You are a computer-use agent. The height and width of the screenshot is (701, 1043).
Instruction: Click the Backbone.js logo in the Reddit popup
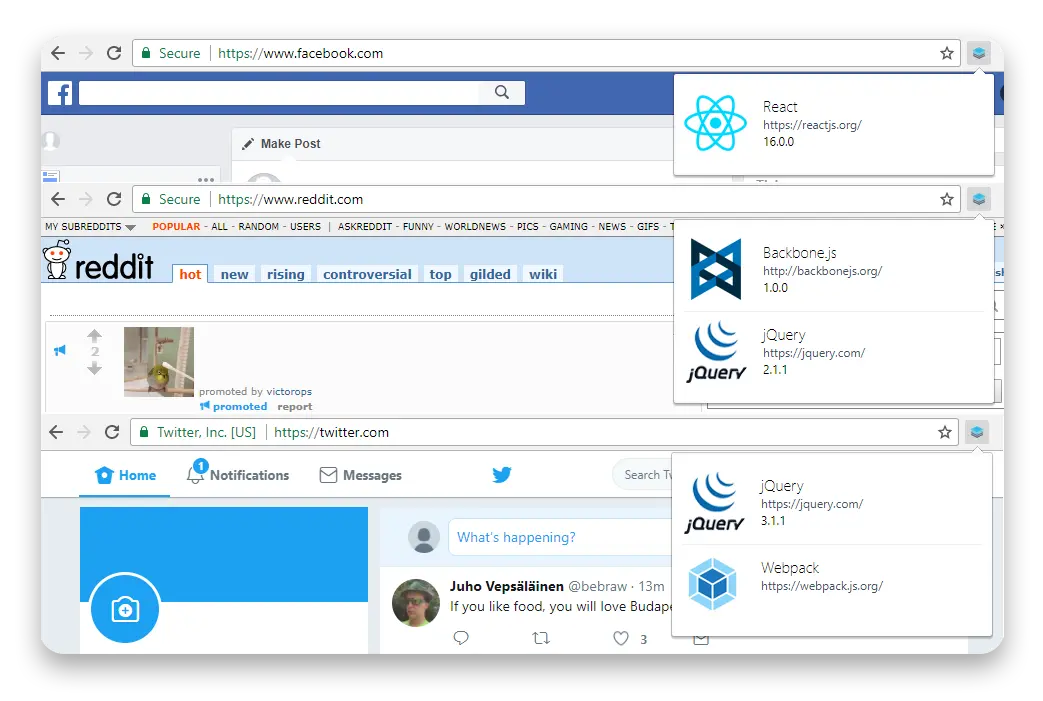[715, 268]
